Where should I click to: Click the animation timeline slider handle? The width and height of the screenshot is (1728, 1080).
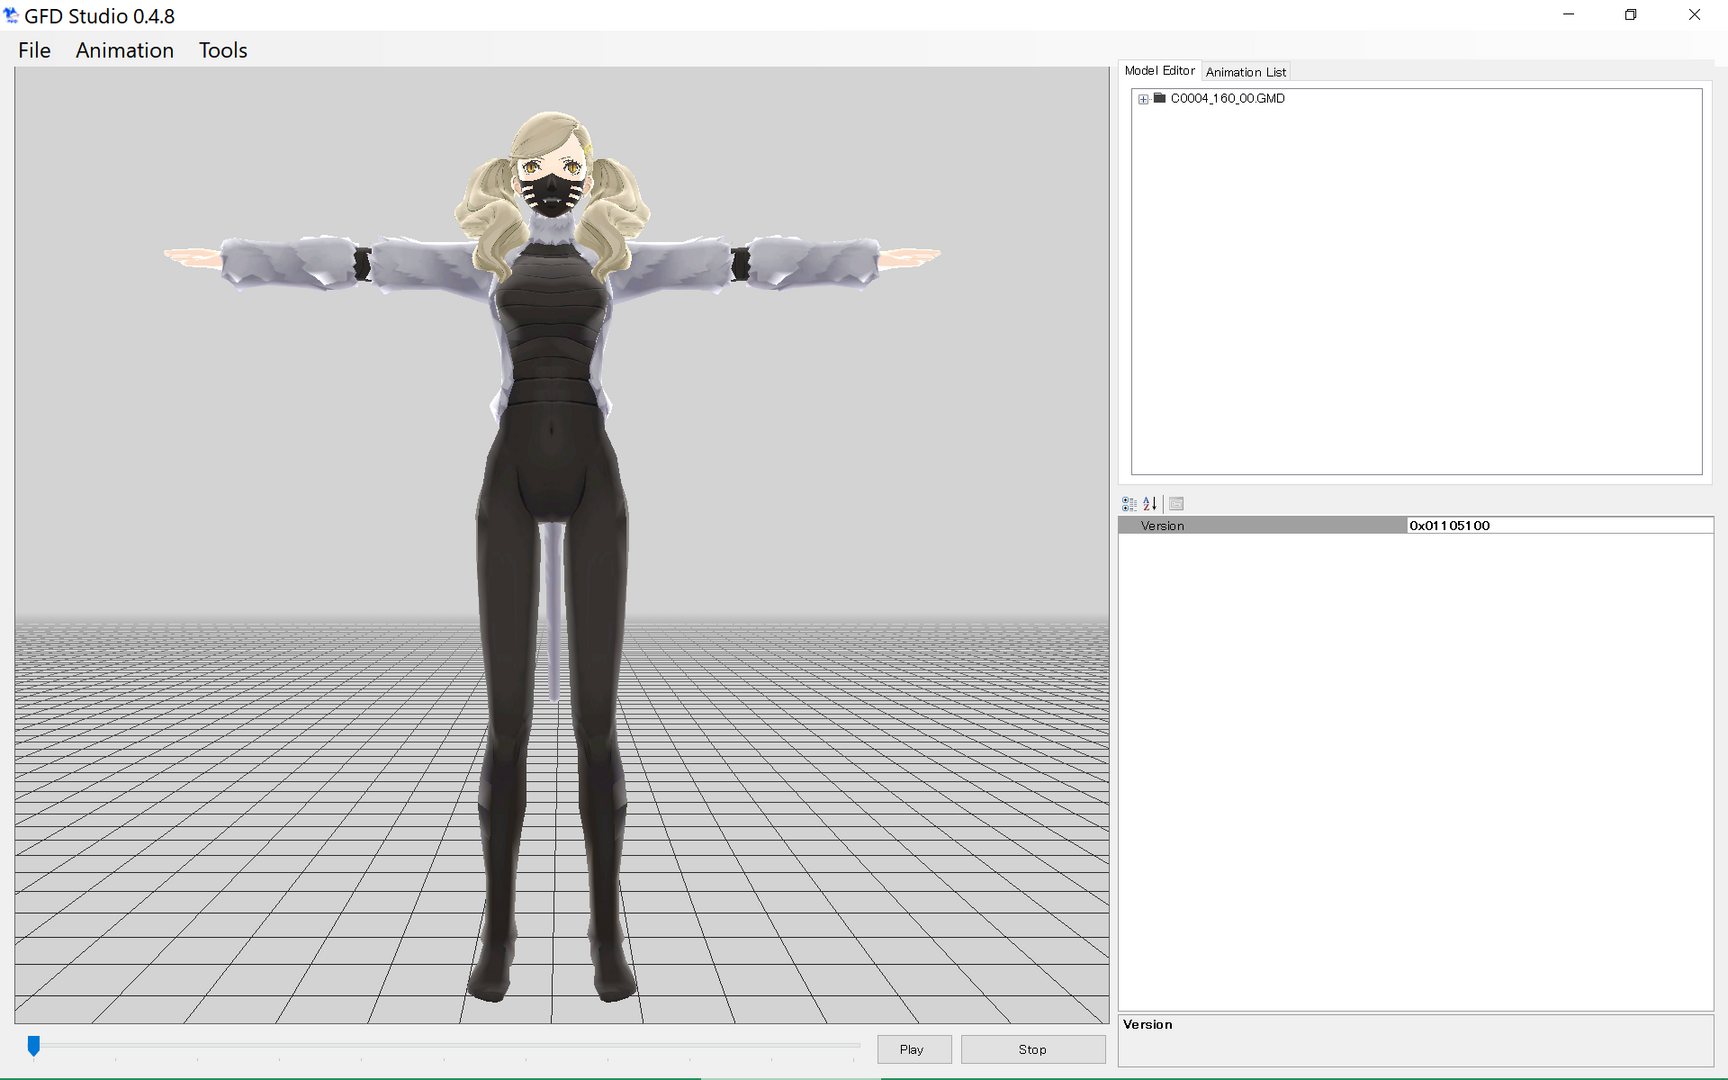coord(34,1046)
